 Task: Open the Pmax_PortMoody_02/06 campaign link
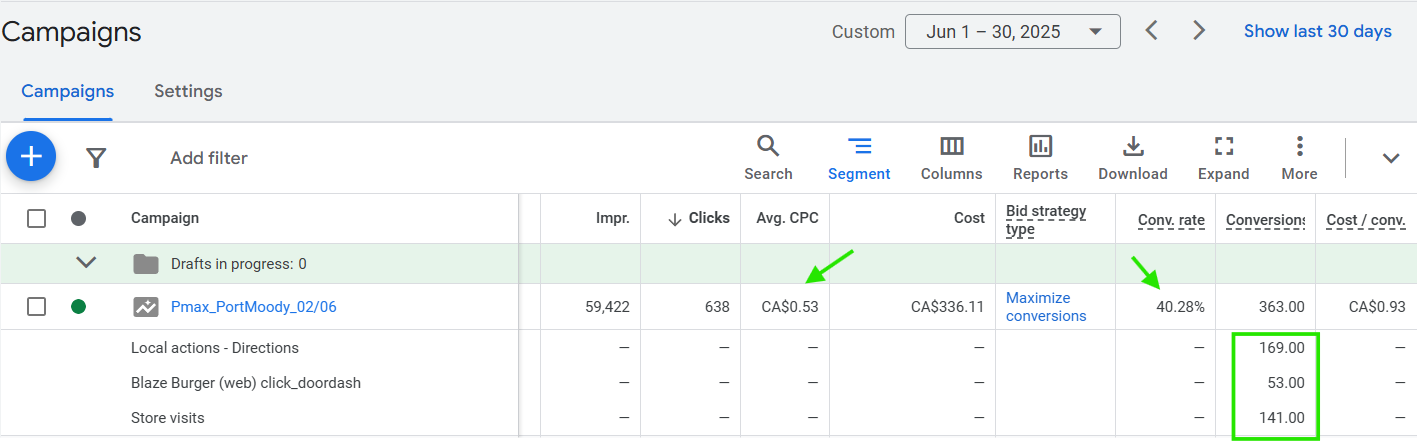point(253,307)
